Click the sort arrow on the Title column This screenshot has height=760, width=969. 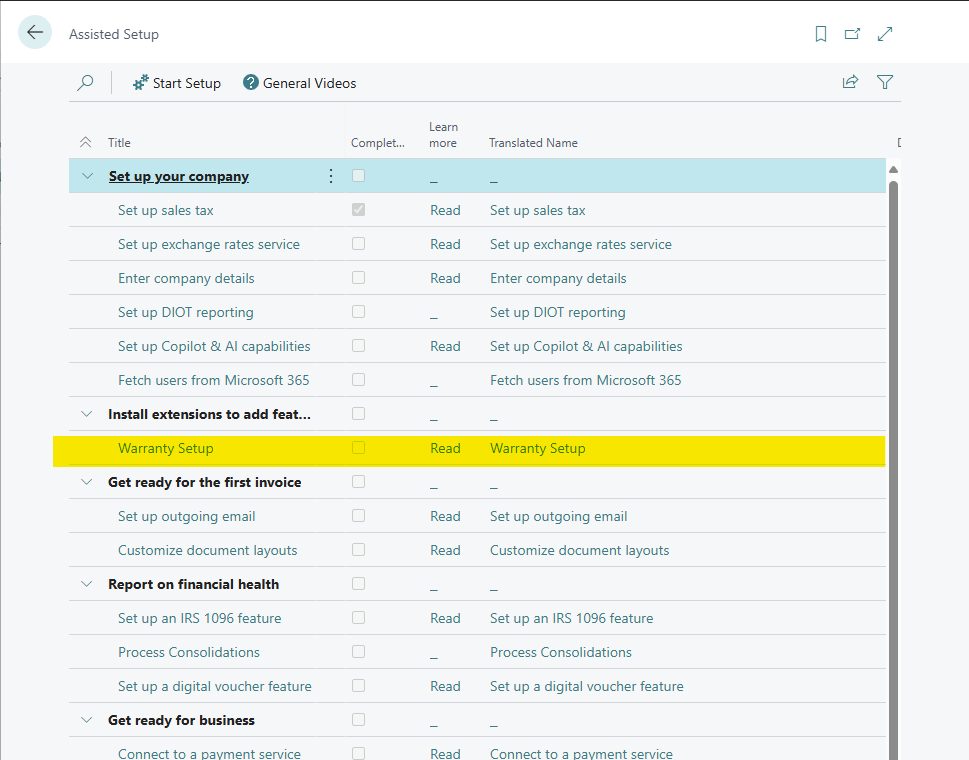pyautogui.click(x=87, y=142)
